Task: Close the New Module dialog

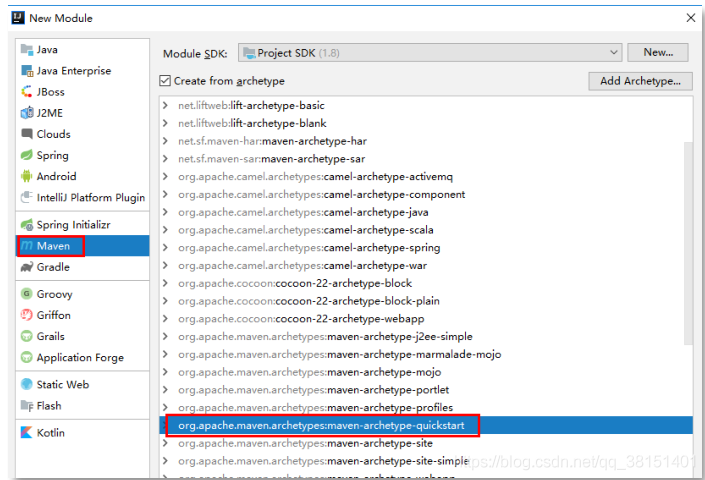Action: coord(691,18)
